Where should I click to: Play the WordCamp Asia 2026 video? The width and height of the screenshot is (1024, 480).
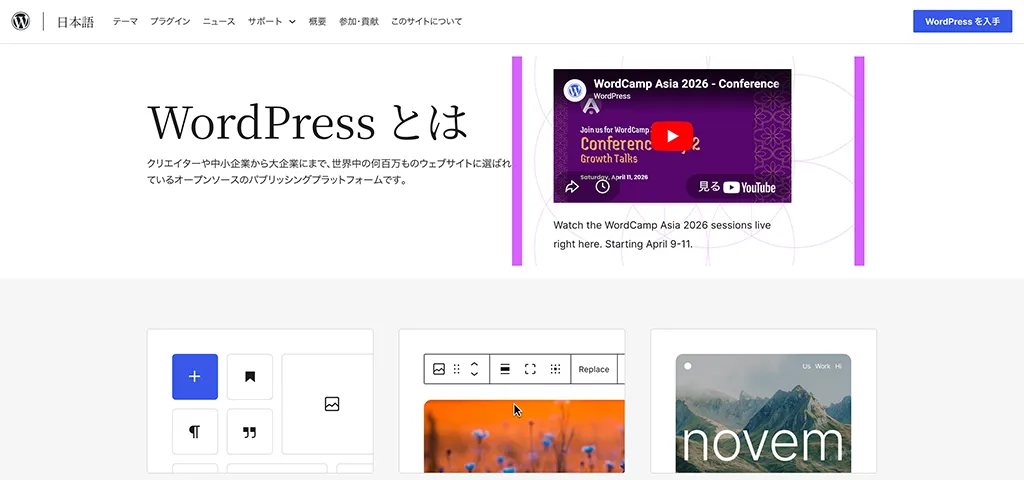672,136
